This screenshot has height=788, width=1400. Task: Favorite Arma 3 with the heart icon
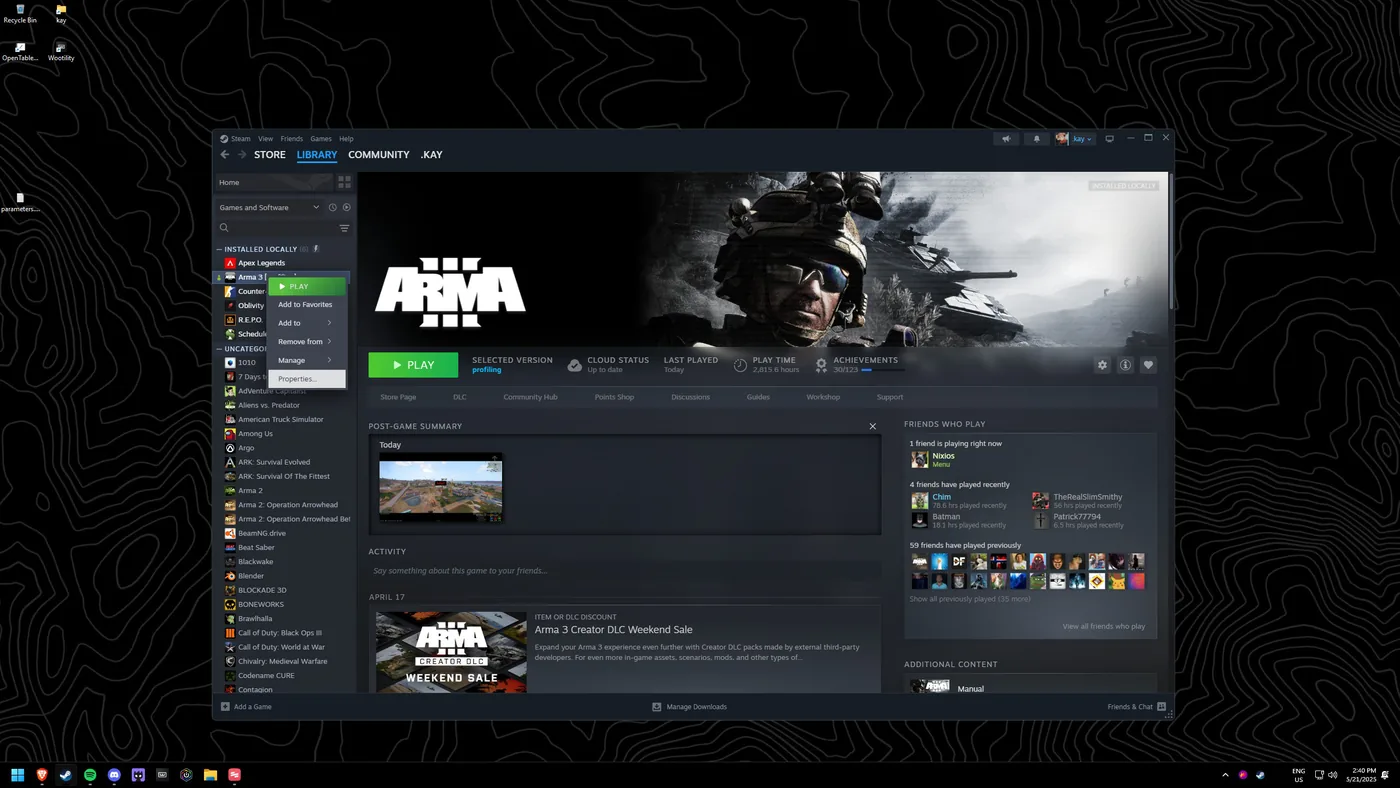[1148, 365]
